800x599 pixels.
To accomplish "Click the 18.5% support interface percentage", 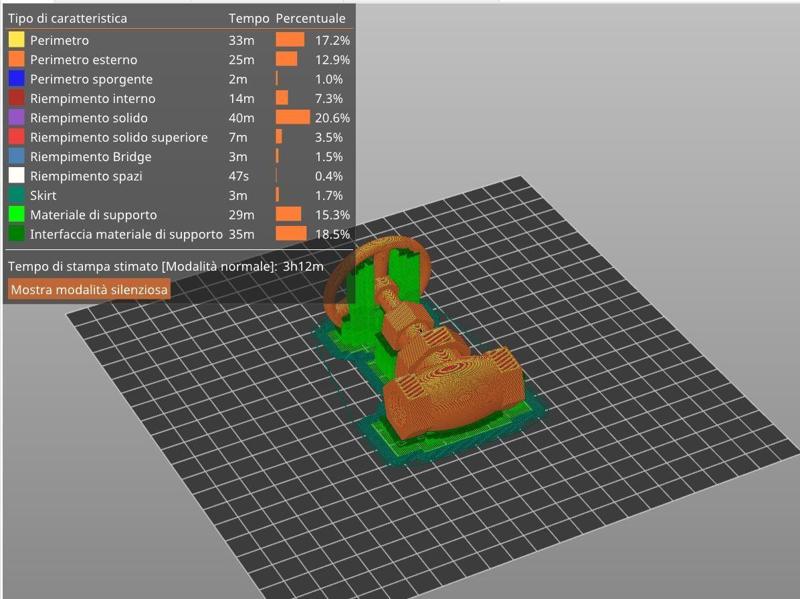I will pos(332,234).
